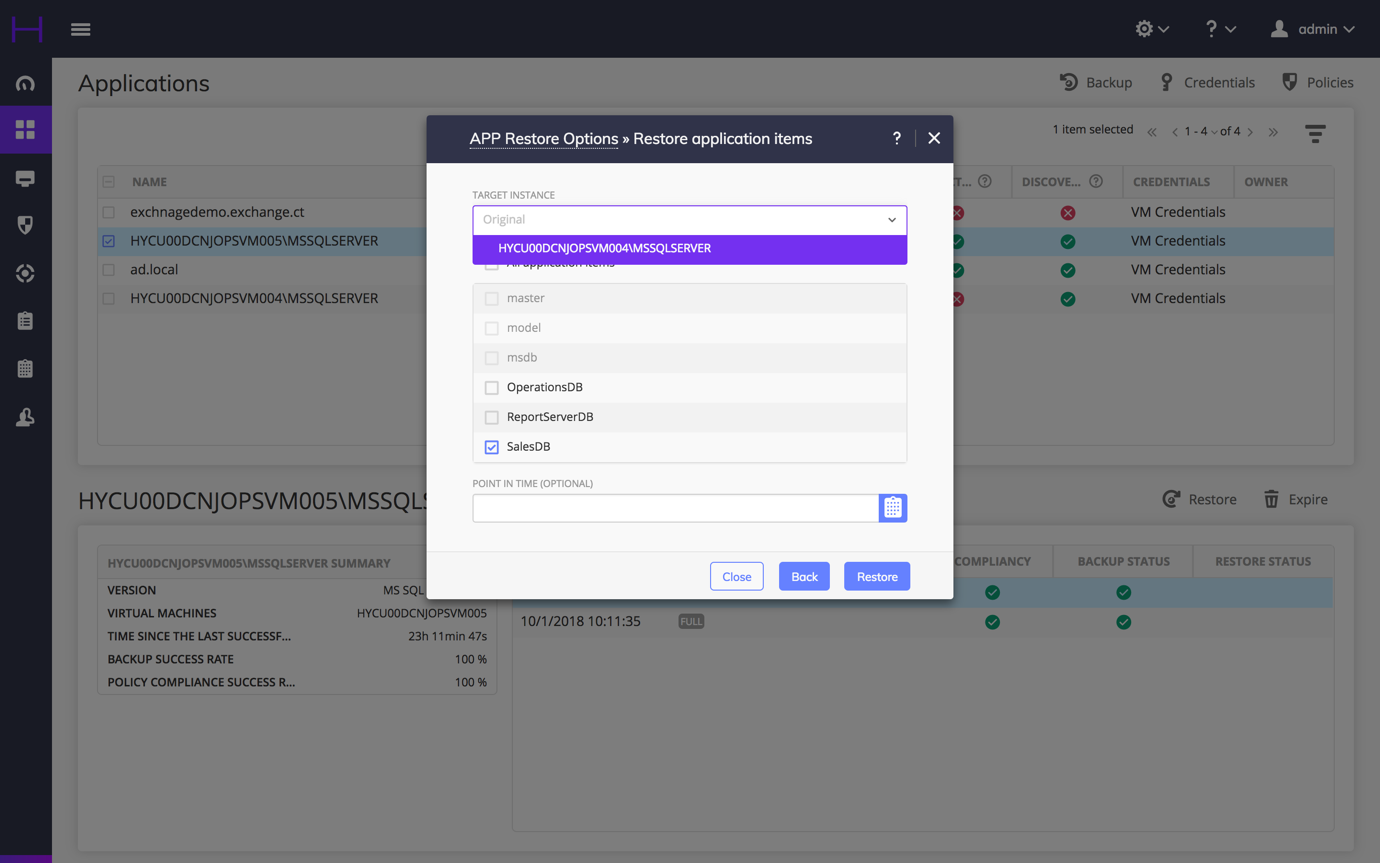This screenshot has height=863, width=1380.
Task: Go to Dashboard icon in sidebar
Action: [x=25, y=83]
